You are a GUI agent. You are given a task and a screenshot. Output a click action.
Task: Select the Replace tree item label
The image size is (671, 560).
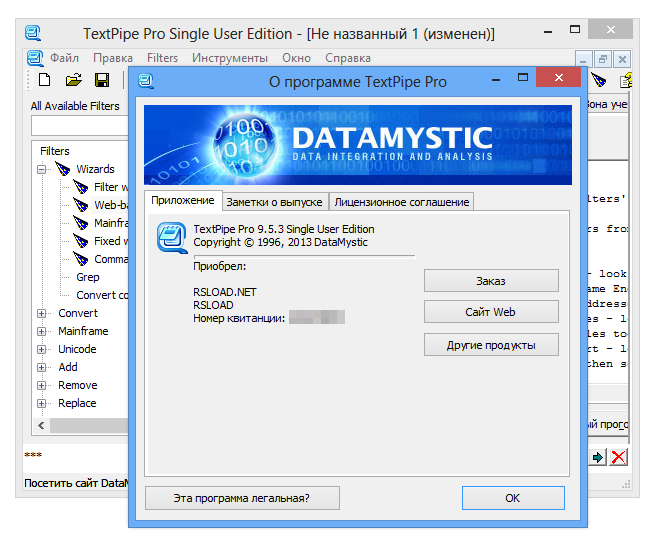click(77, 403)
